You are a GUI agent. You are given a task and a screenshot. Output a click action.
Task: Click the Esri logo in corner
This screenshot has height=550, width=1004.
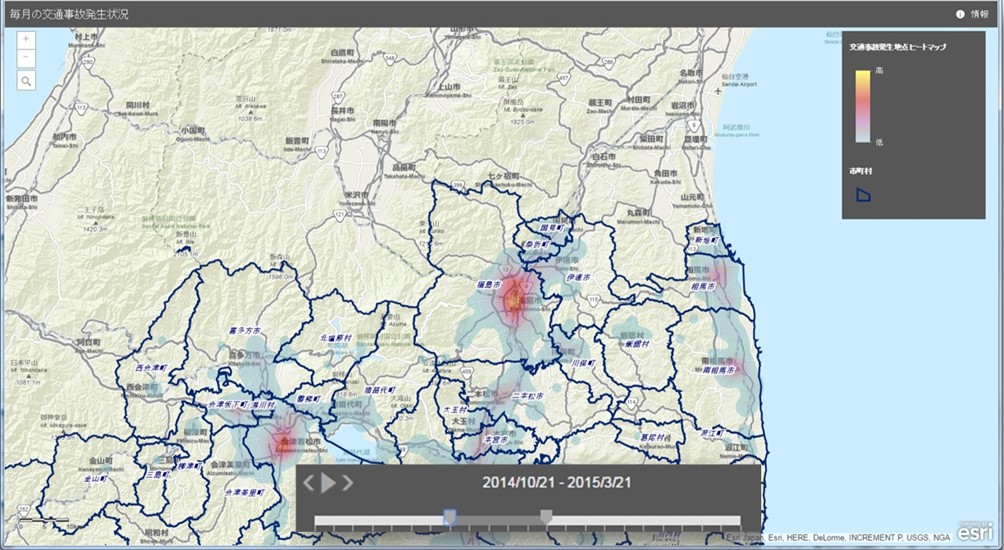pyautogui.click(x=976, y=532)
